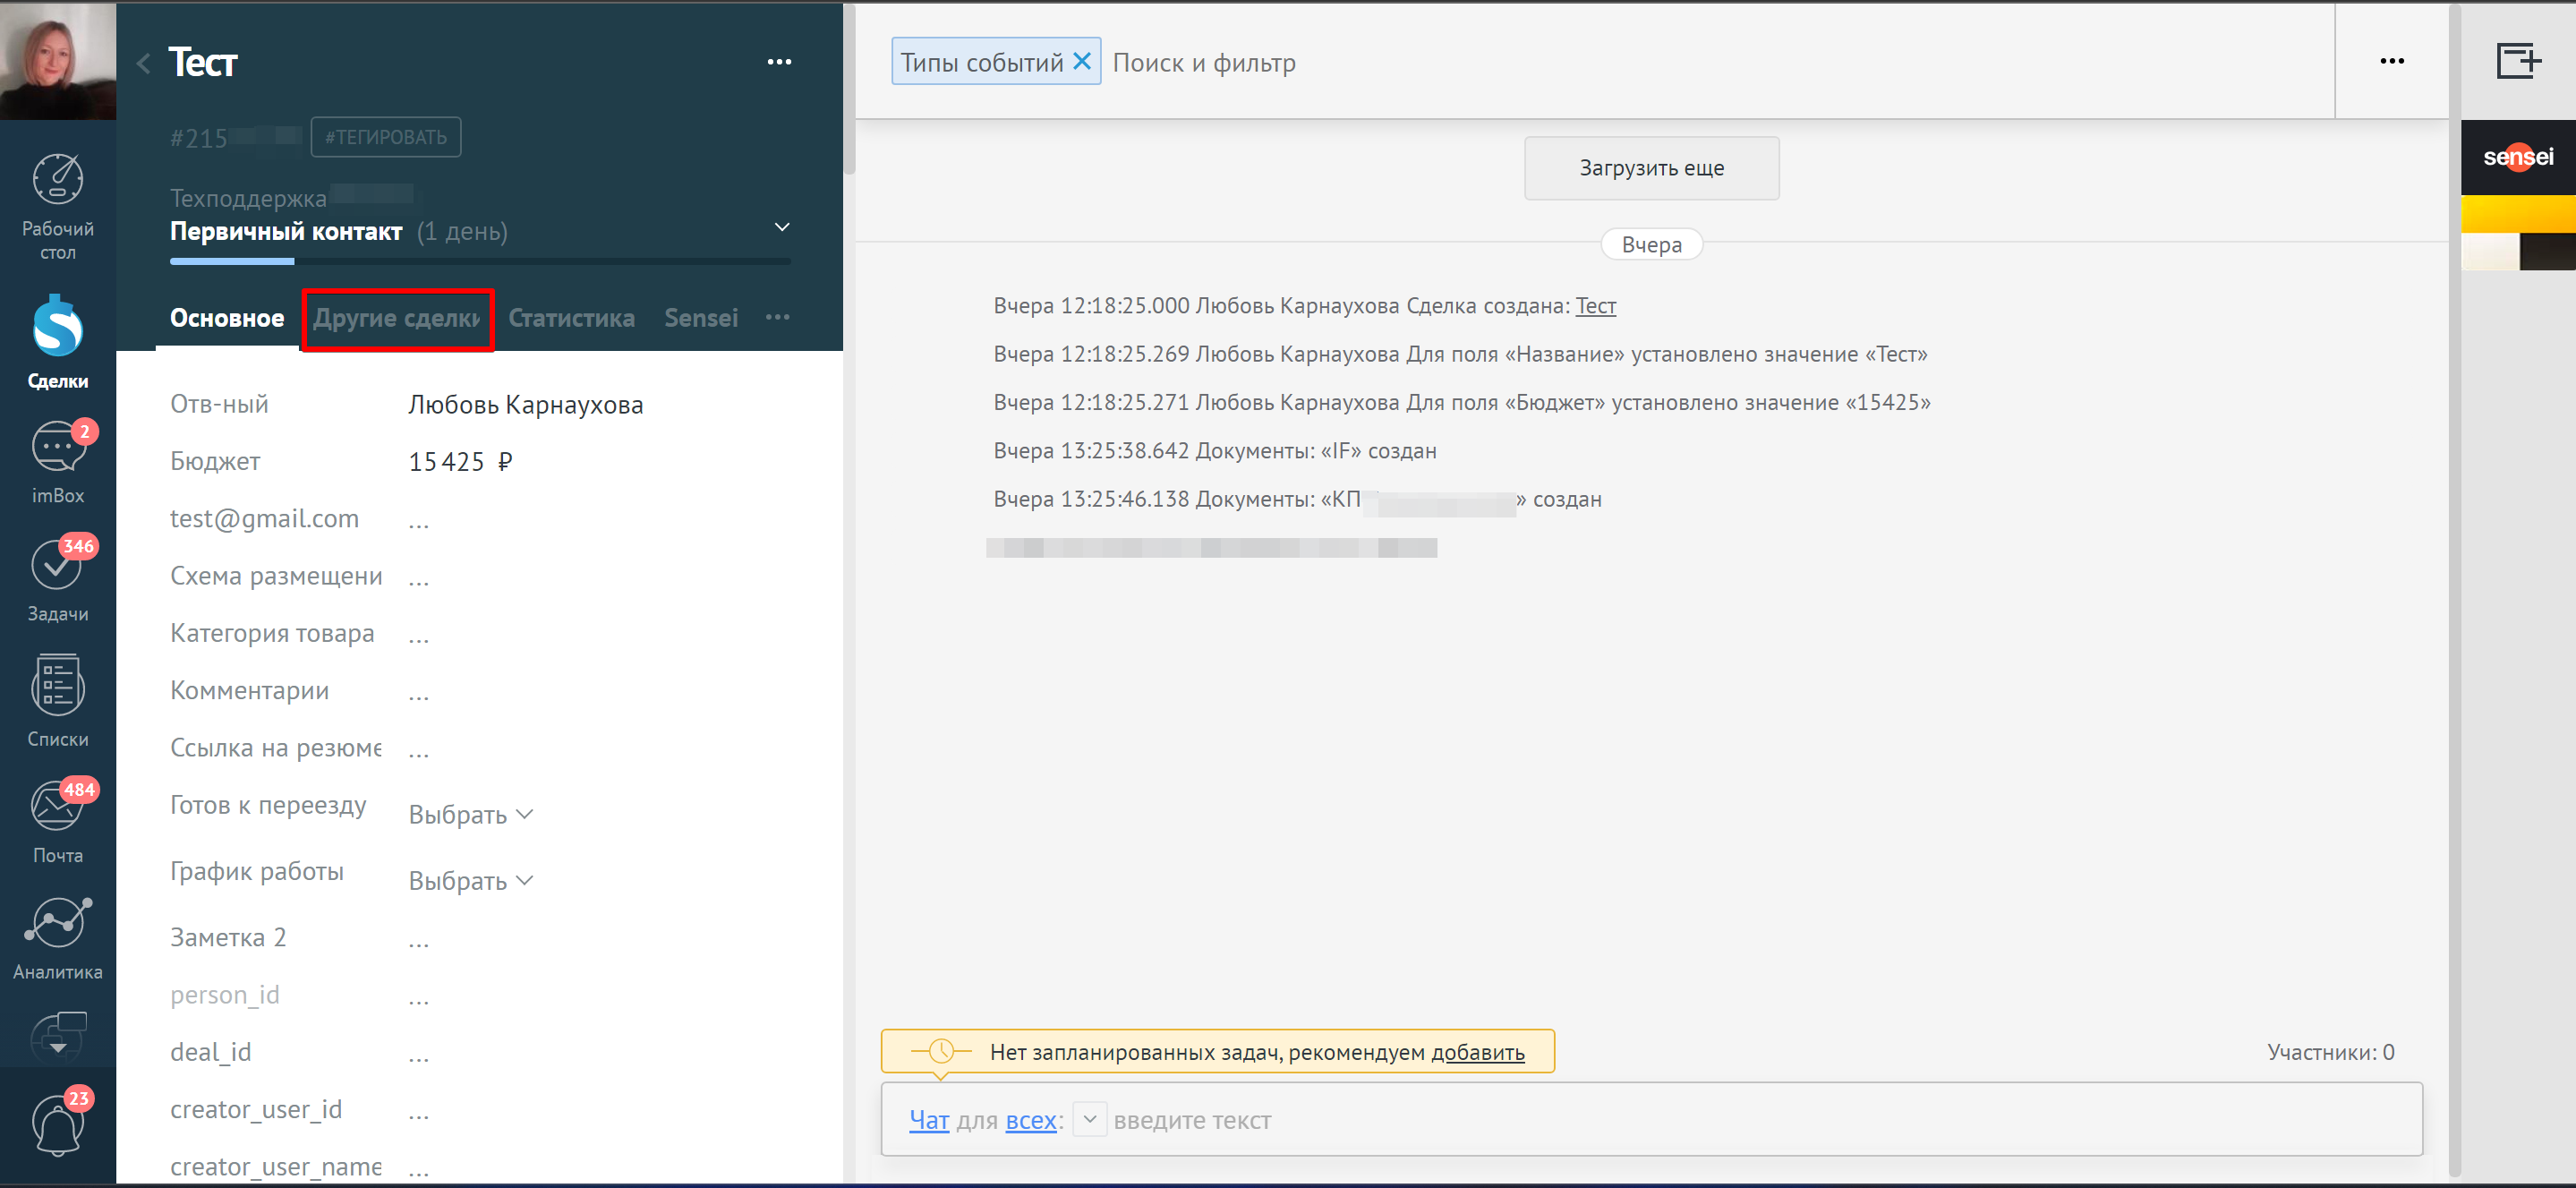Screen dimensions: 2576x1188
Task: Switch to the Основное tab
Action: pyautogui.click(x=227, y=318)
